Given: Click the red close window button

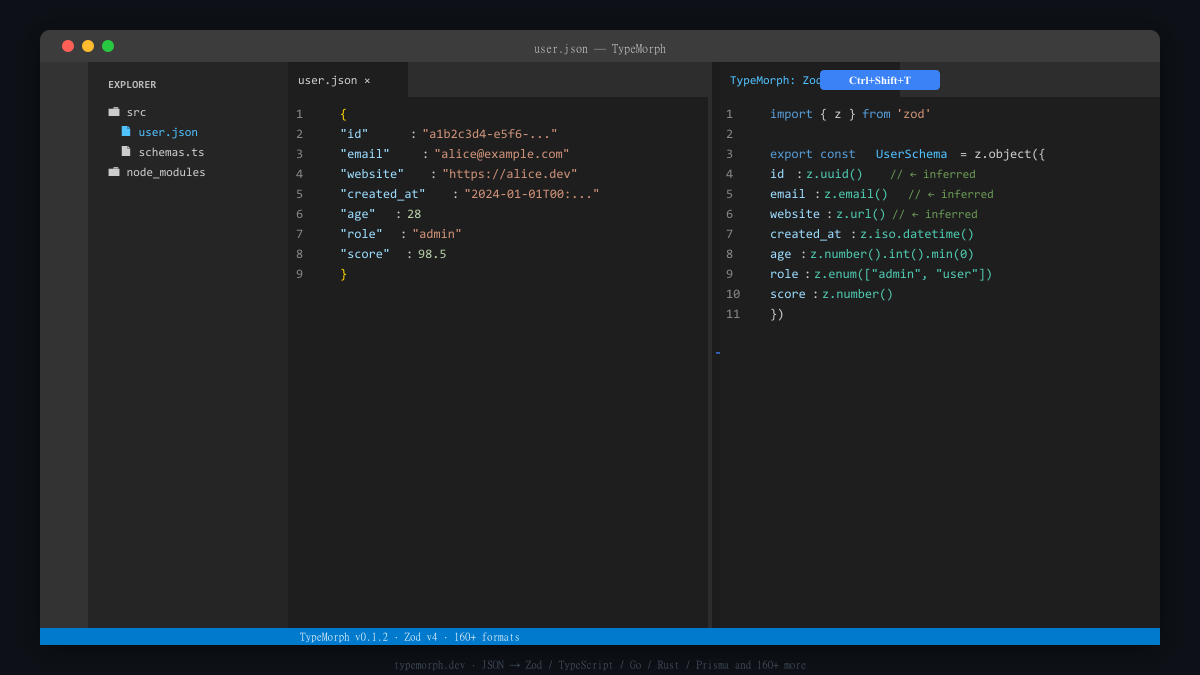Looking at the screenshot, I should point(68,46).
